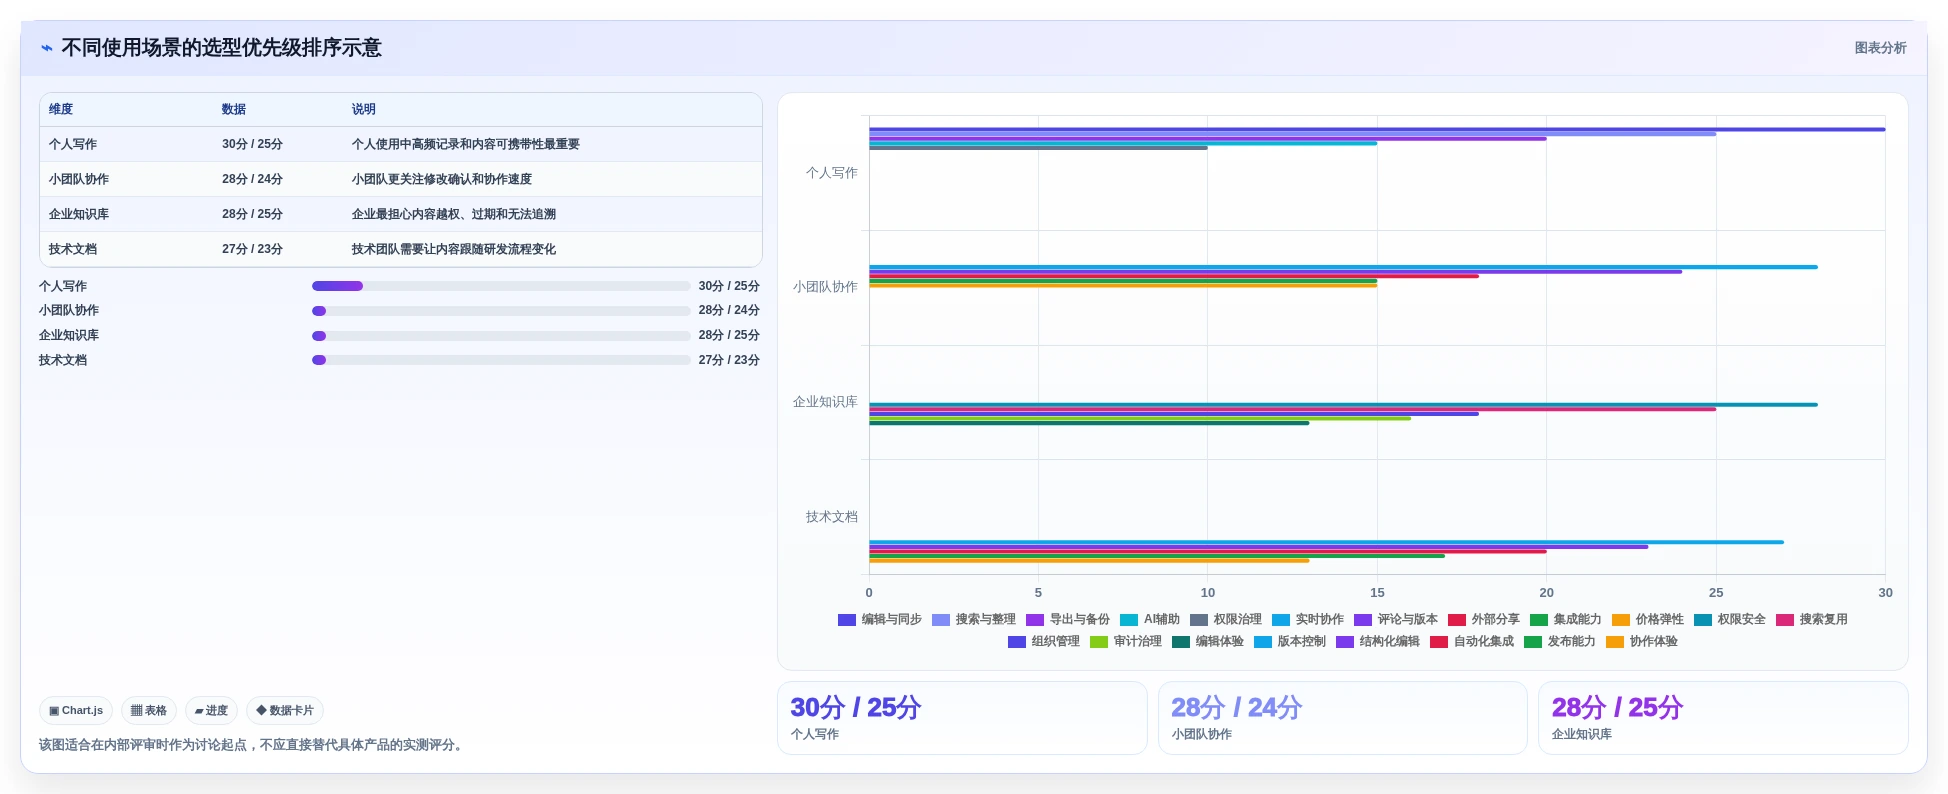
Task: Toggle the 权限治理 legend item
Action: coord(1226,620)
